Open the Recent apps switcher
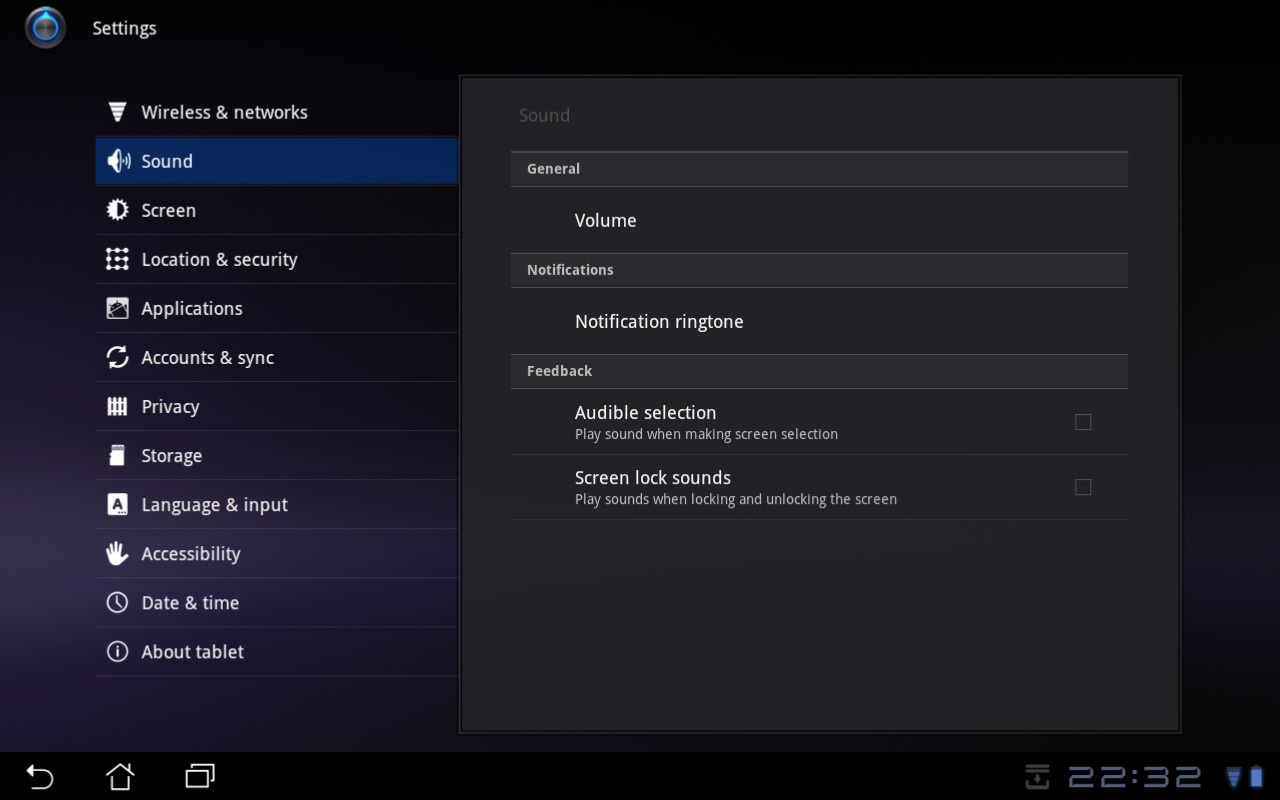Viewport: 1280px width, 800px height. [200, 776]
